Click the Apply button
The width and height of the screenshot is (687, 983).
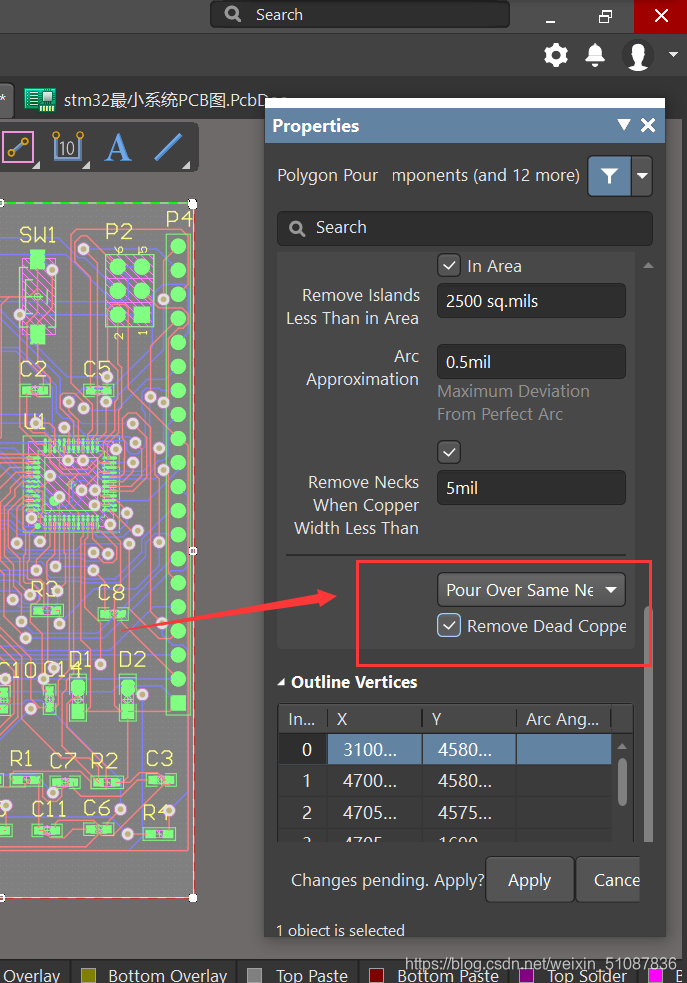tap(529, 880)
